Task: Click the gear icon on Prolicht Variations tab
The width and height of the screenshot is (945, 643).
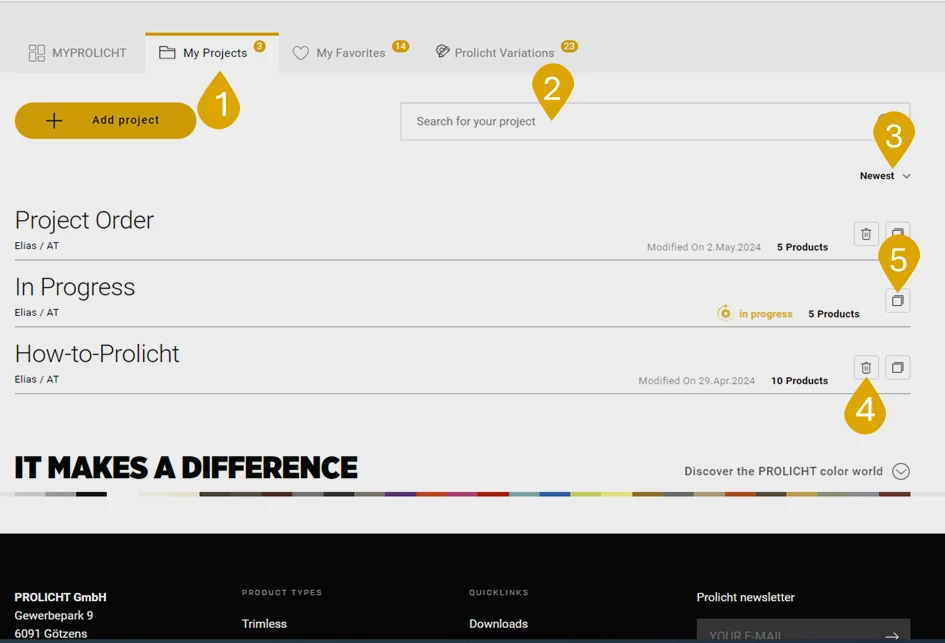Action: coord(441,52)
